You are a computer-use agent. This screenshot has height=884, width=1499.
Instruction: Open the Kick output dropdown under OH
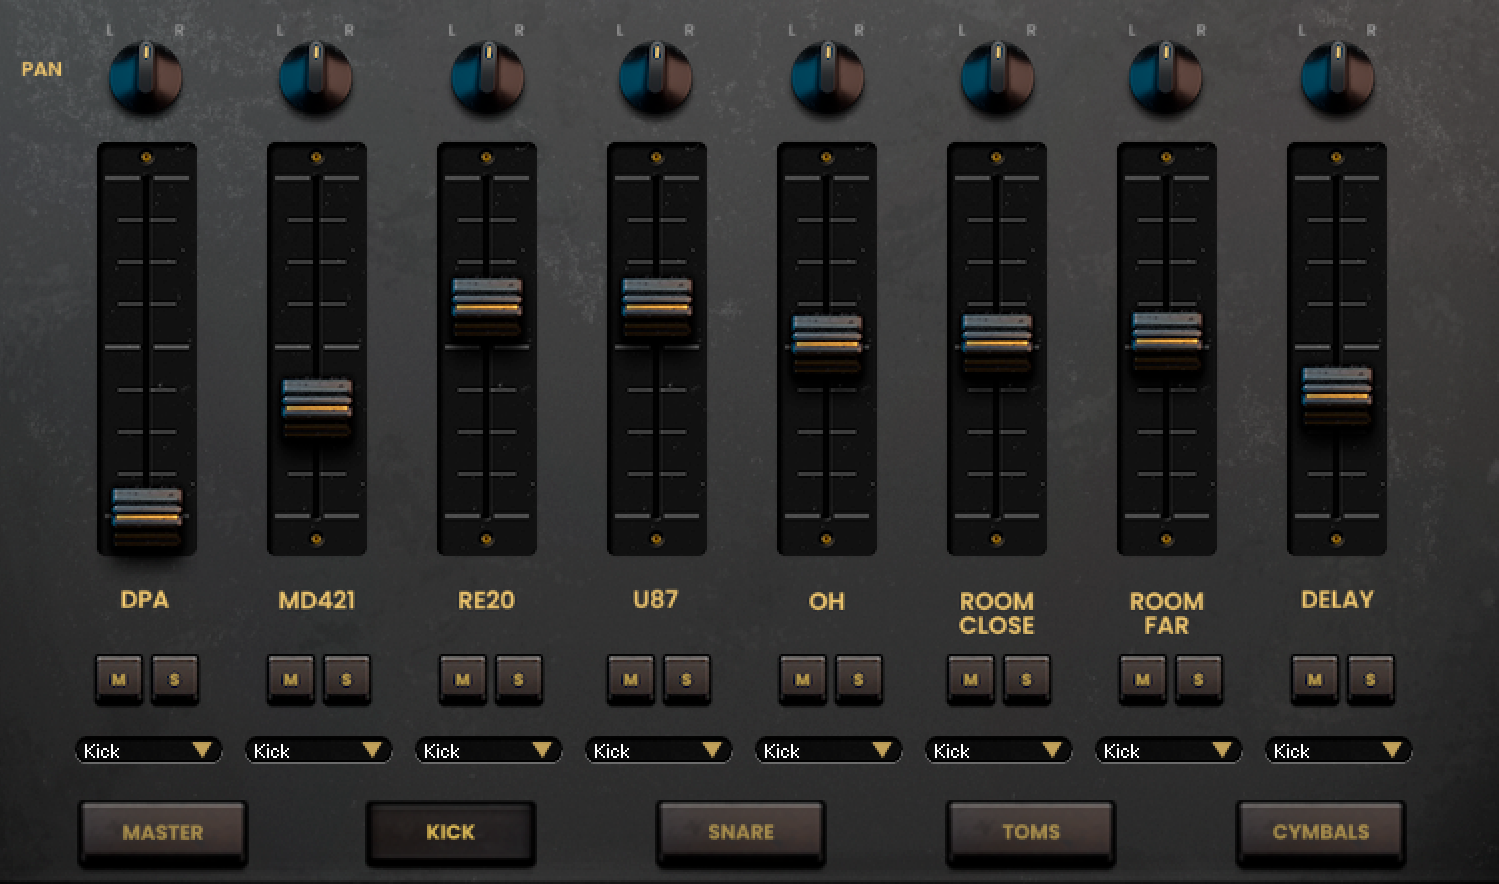[828, 750]
